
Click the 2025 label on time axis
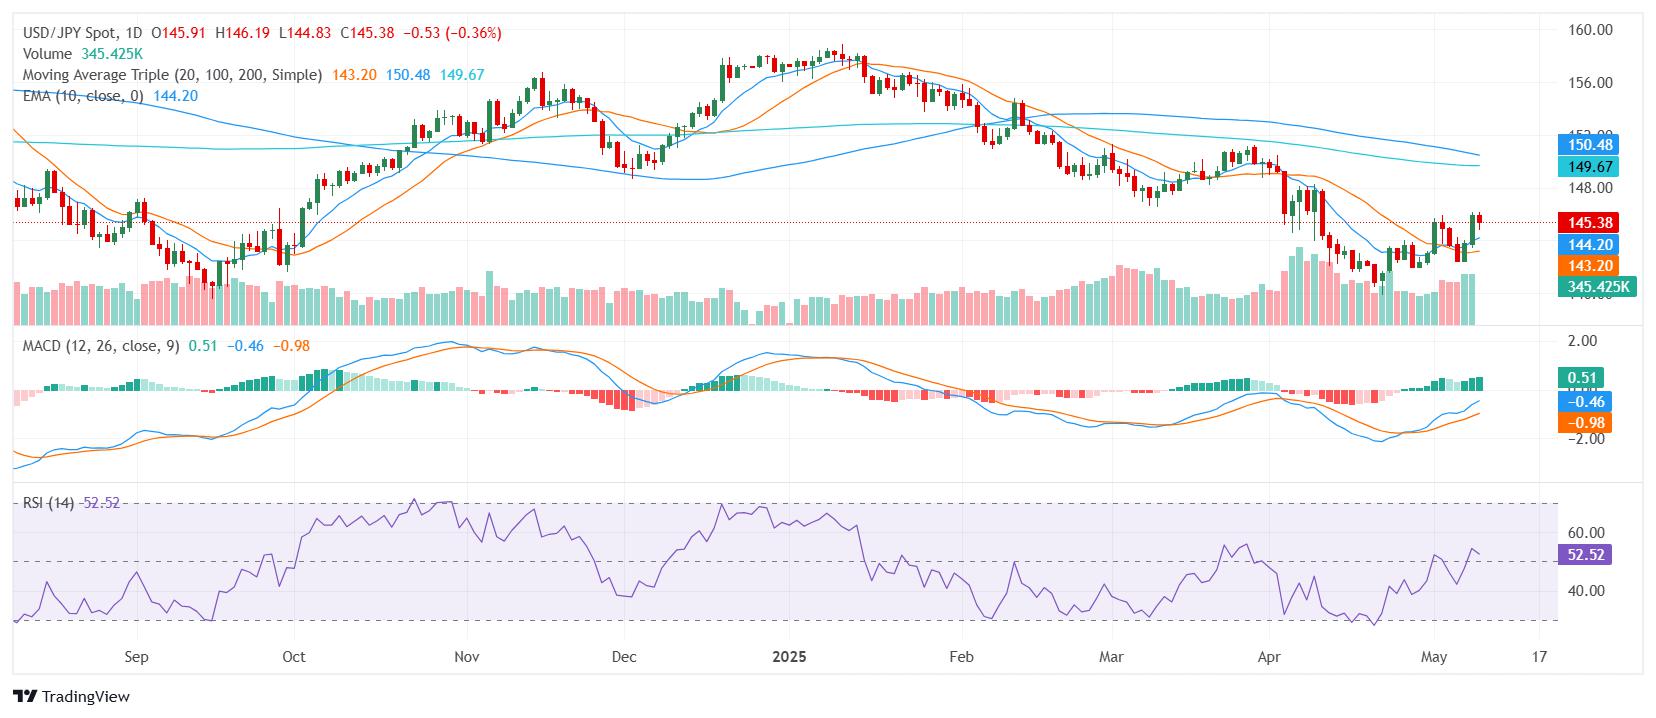point(787,657)
